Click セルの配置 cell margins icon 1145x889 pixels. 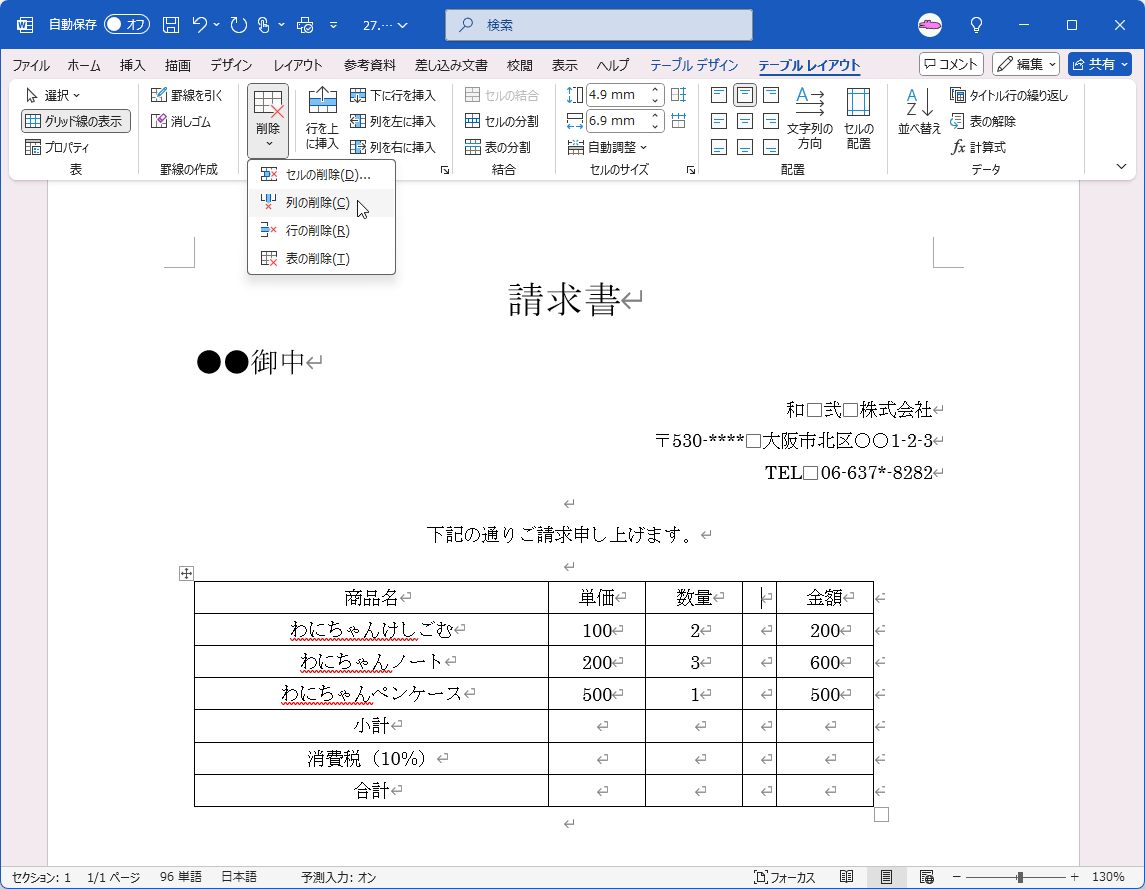point(859,119)
